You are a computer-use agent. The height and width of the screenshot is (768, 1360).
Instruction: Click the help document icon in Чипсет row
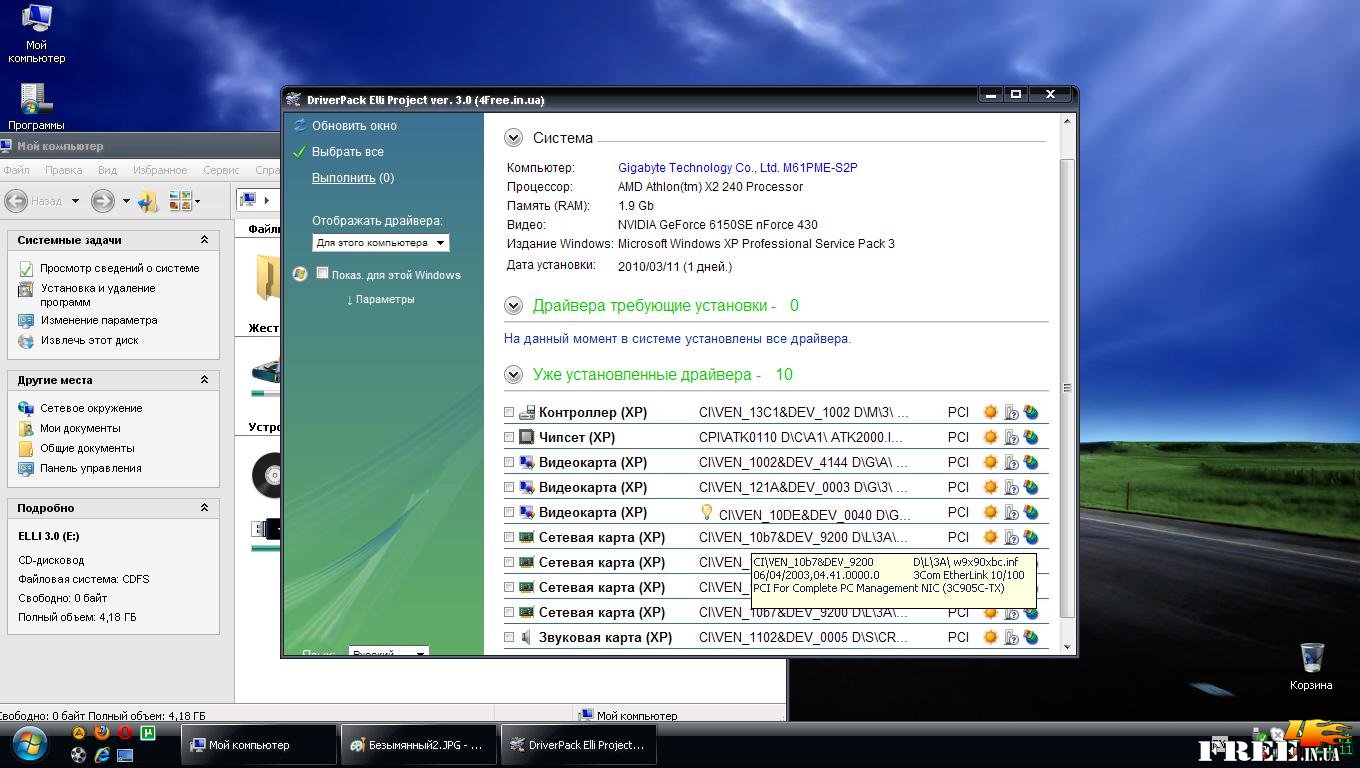[x=1011, y=437]
